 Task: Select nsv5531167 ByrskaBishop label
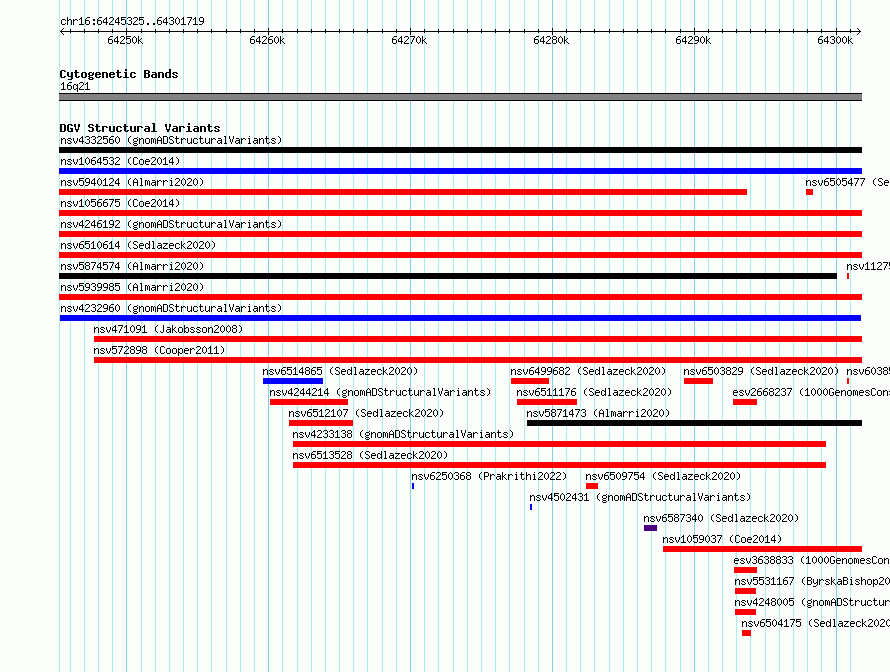point(812,581)
